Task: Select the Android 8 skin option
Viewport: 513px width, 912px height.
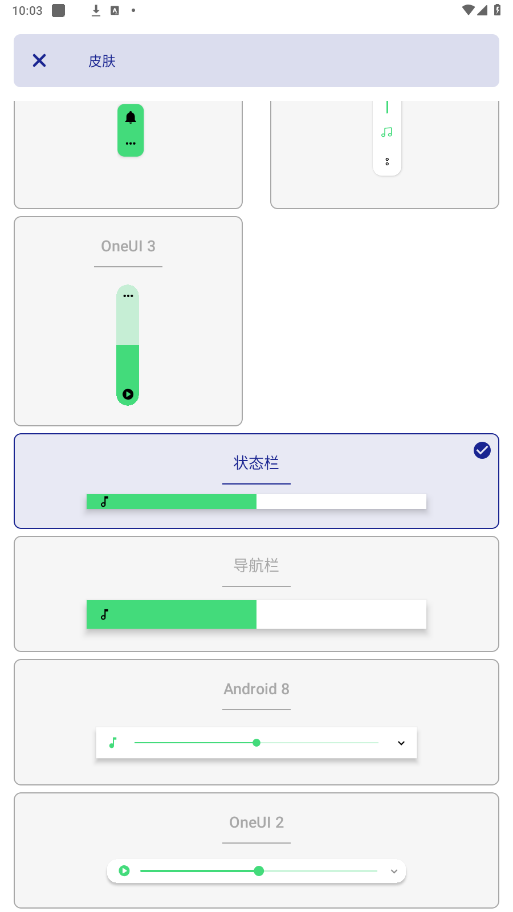Action: click(x=256, y=722)
